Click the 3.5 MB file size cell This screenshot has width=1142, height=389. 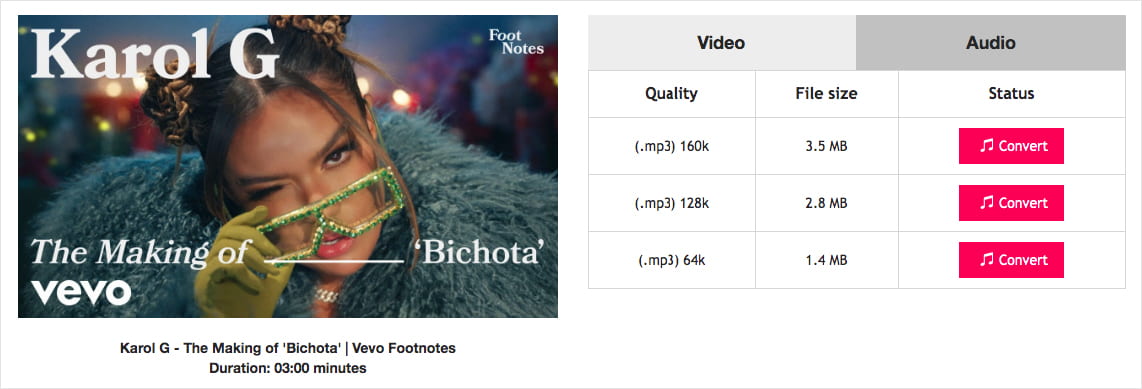[826, 146]
